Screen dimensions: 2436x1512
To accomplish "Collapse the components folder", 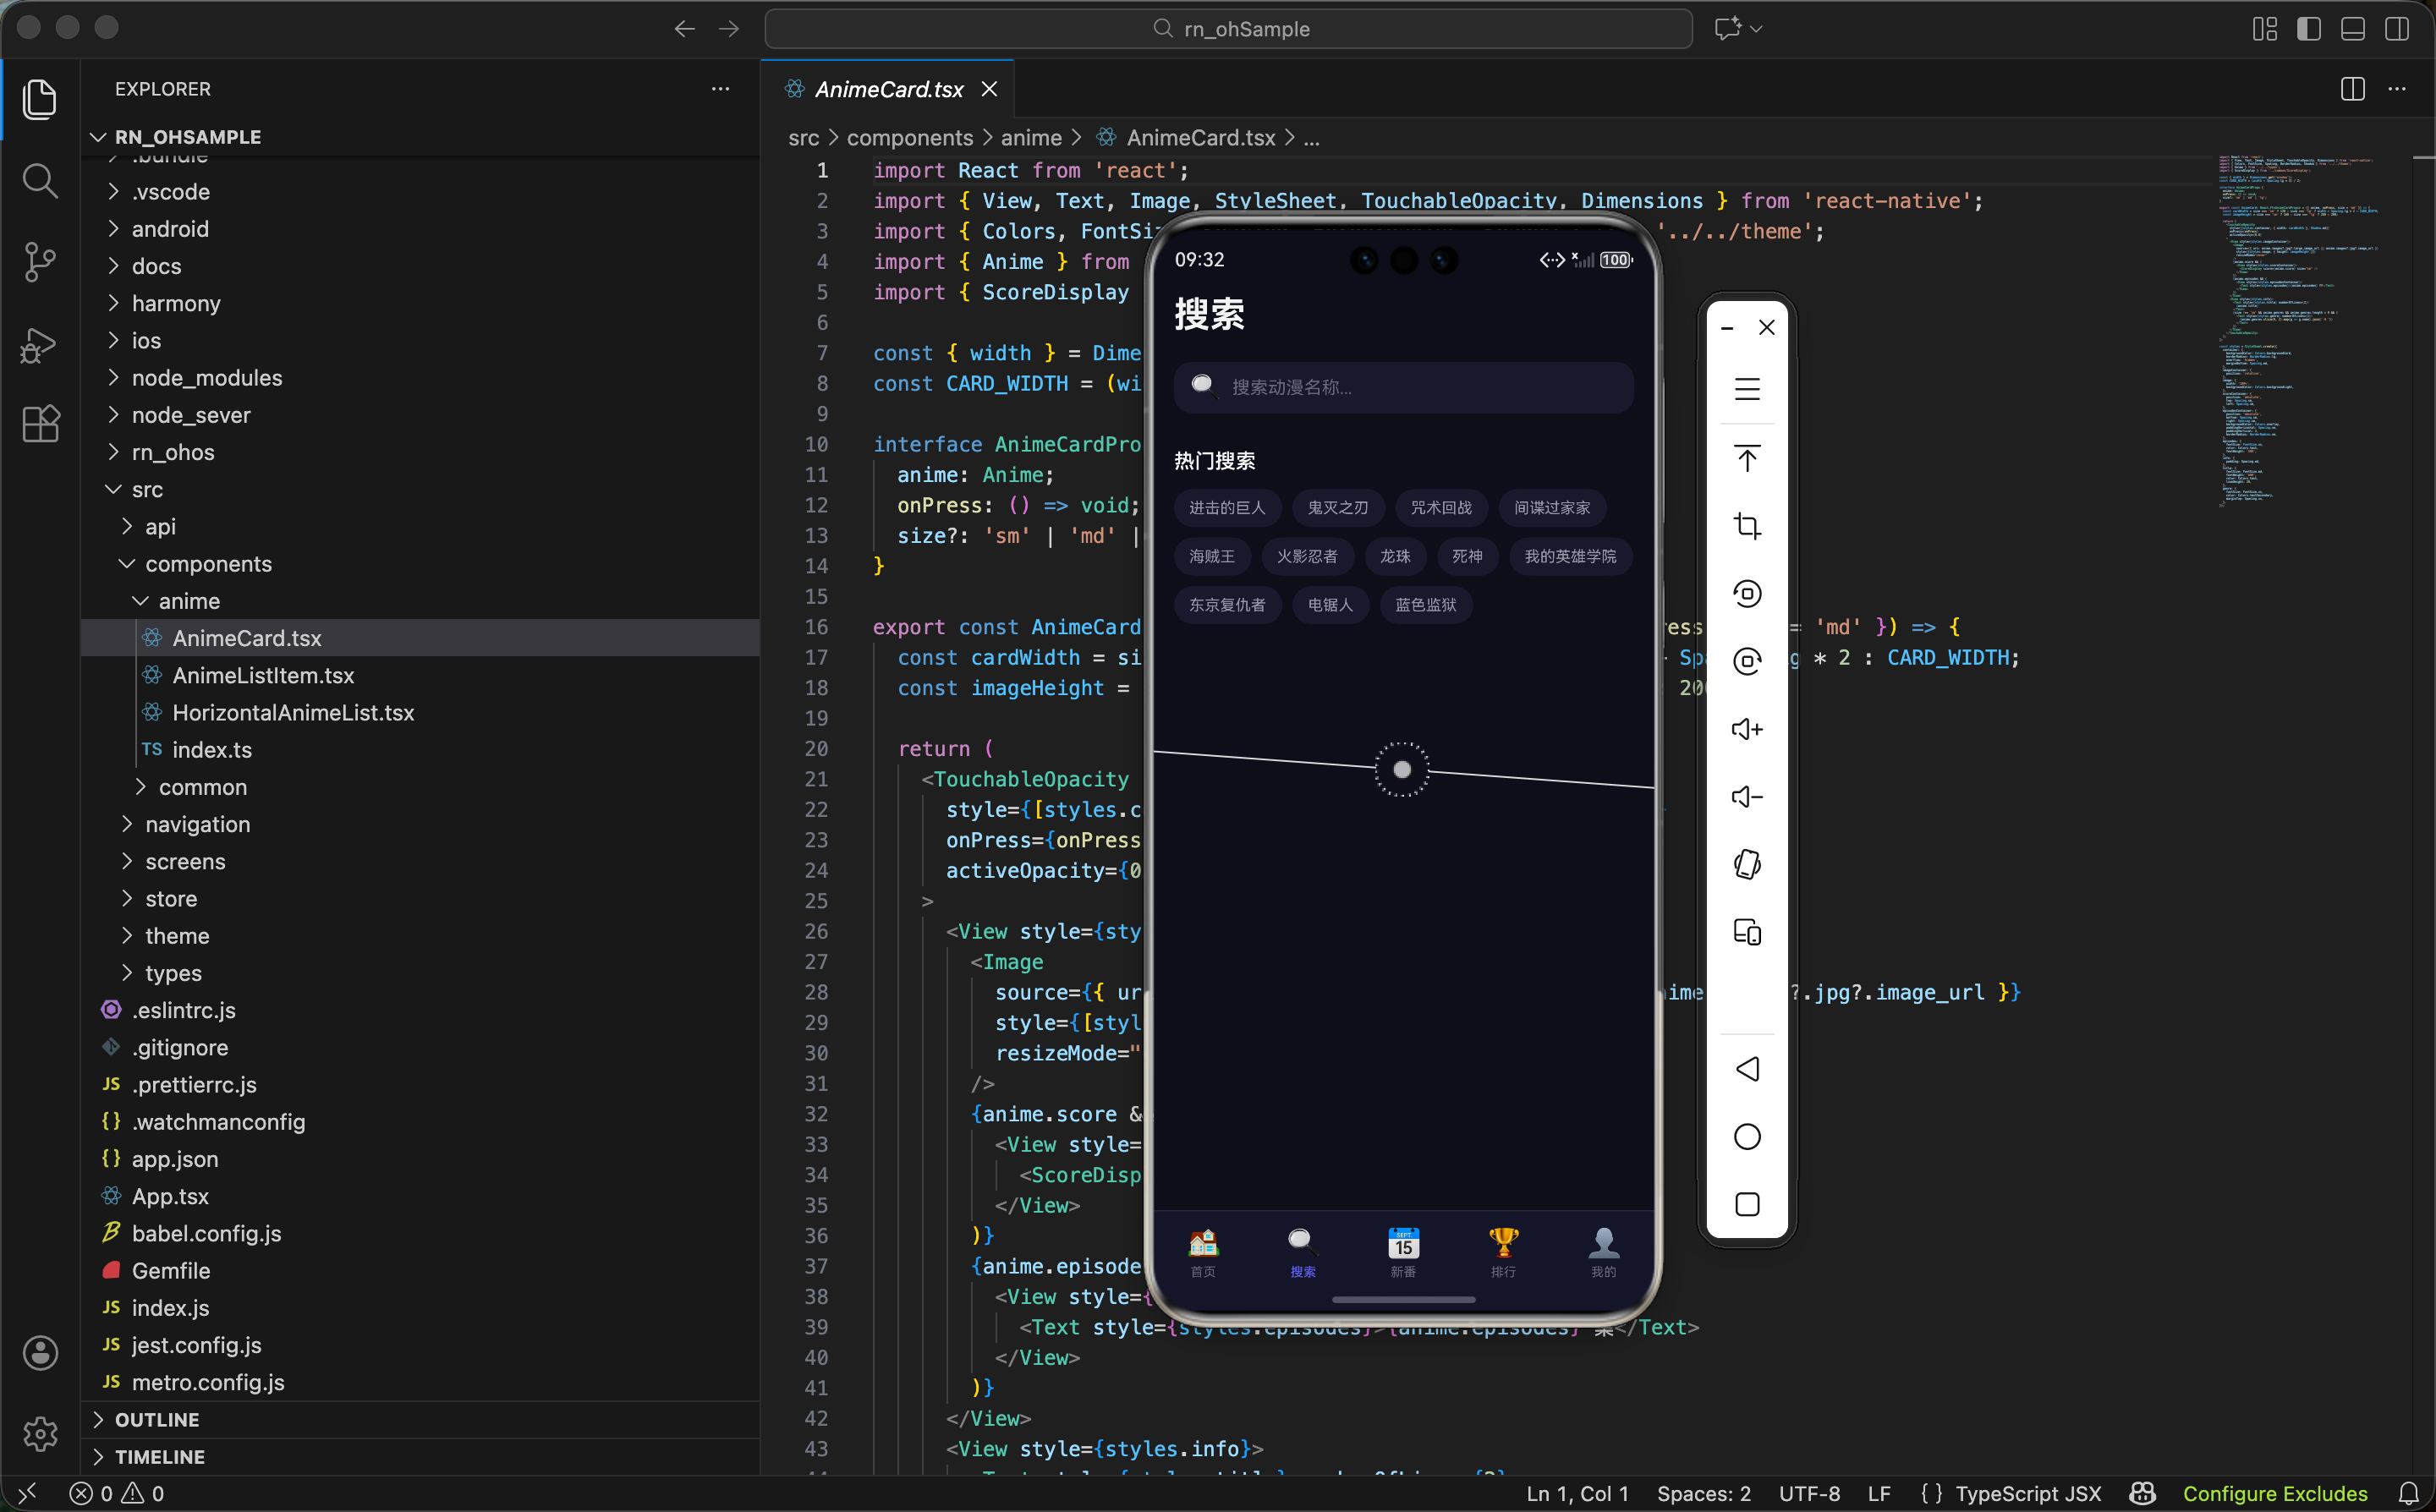I will coord(208,564).
